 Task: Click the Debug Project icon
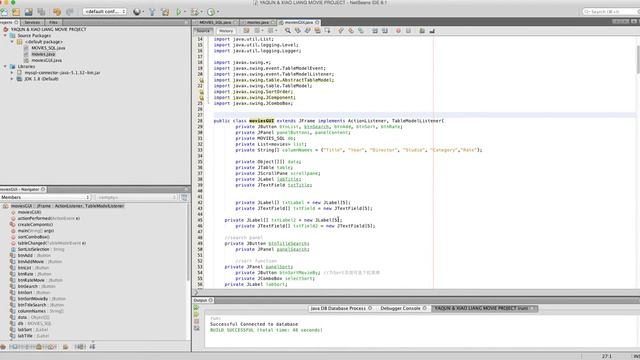pyautogui.click(x=195, y=12)
